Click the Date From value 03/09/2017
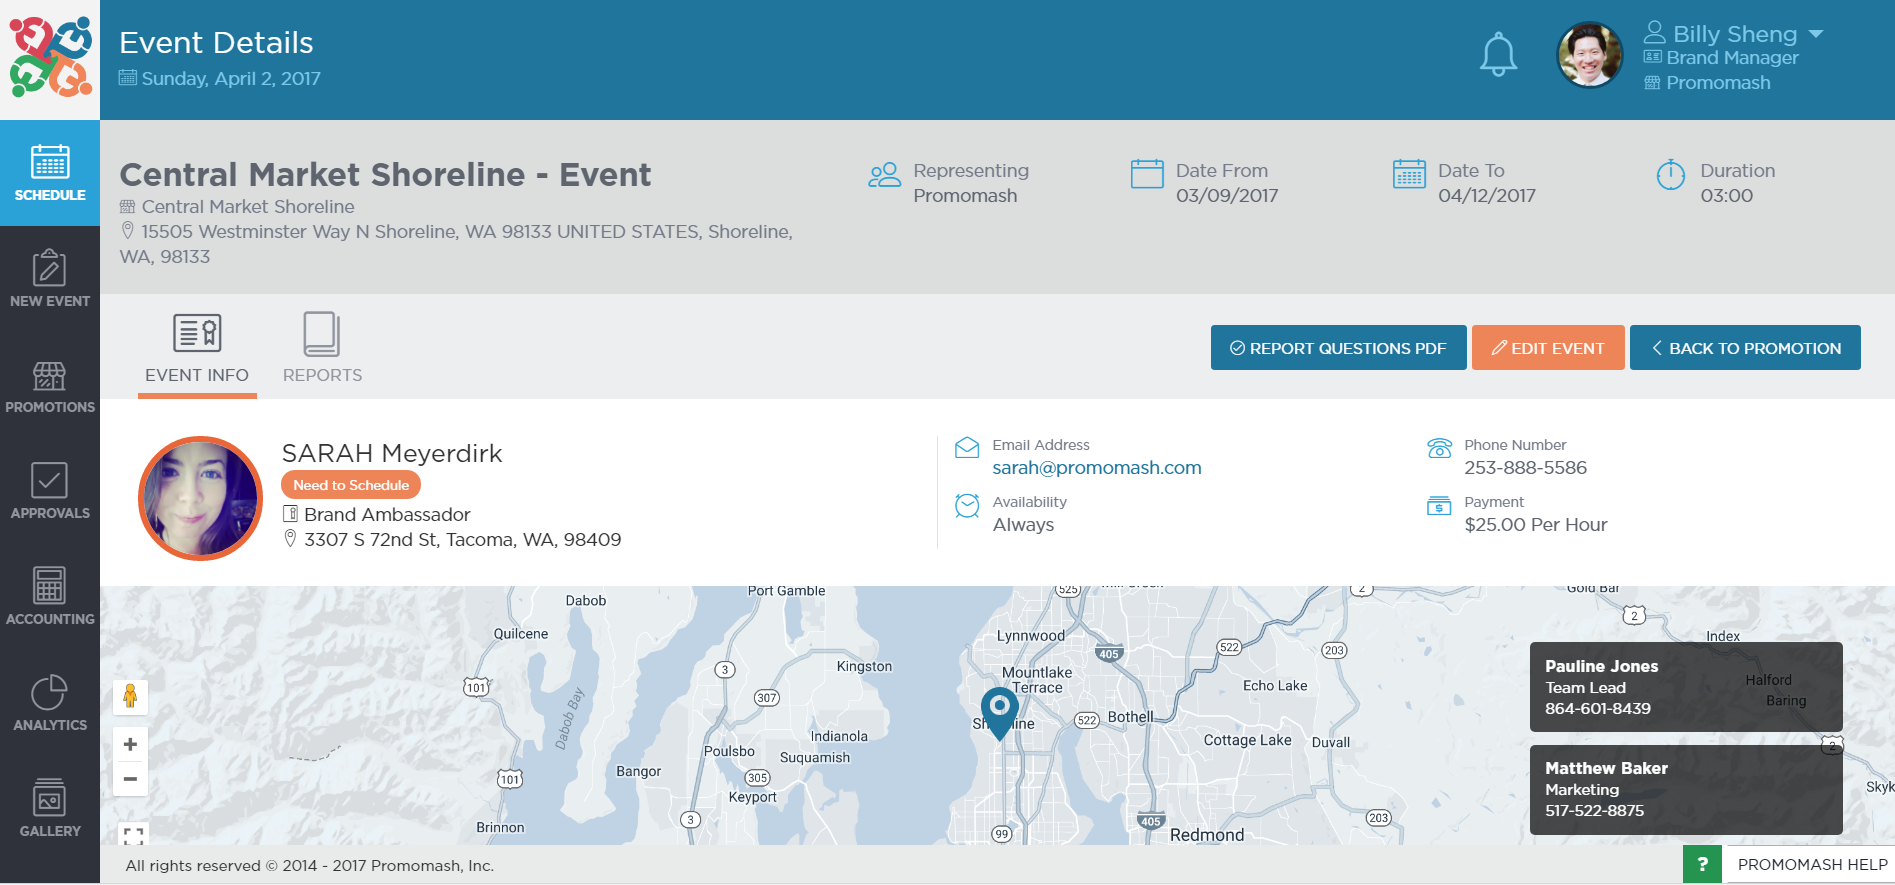This screenshot has height=885, width=1895. click(x=1227, y=196)
